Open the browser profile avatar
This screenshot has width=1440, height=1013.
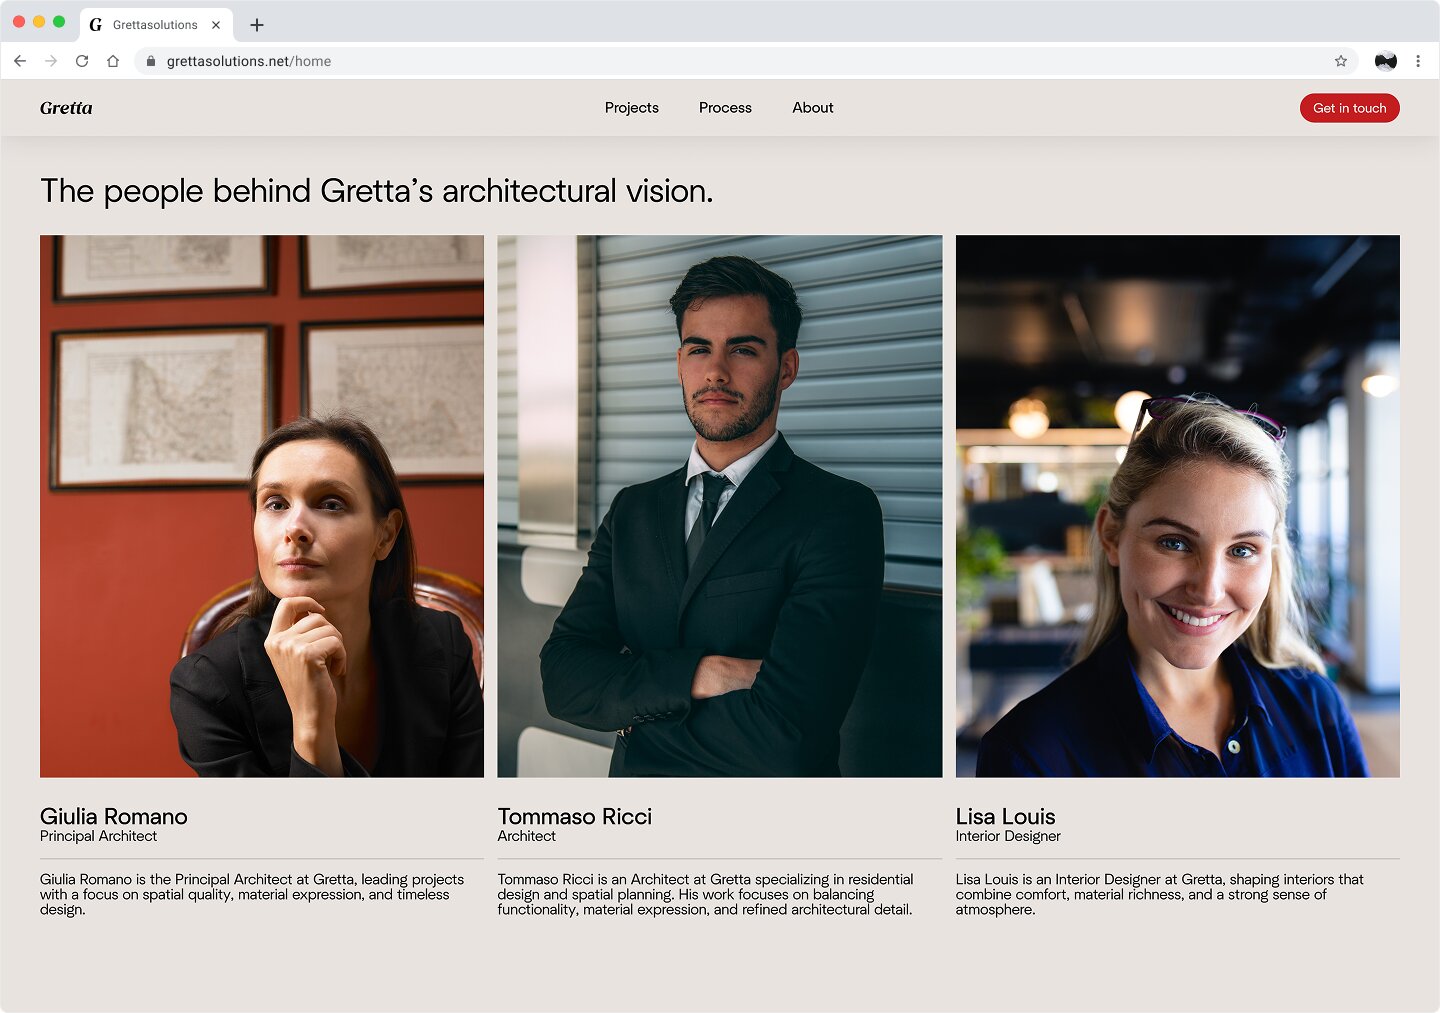click(1385, 61)
